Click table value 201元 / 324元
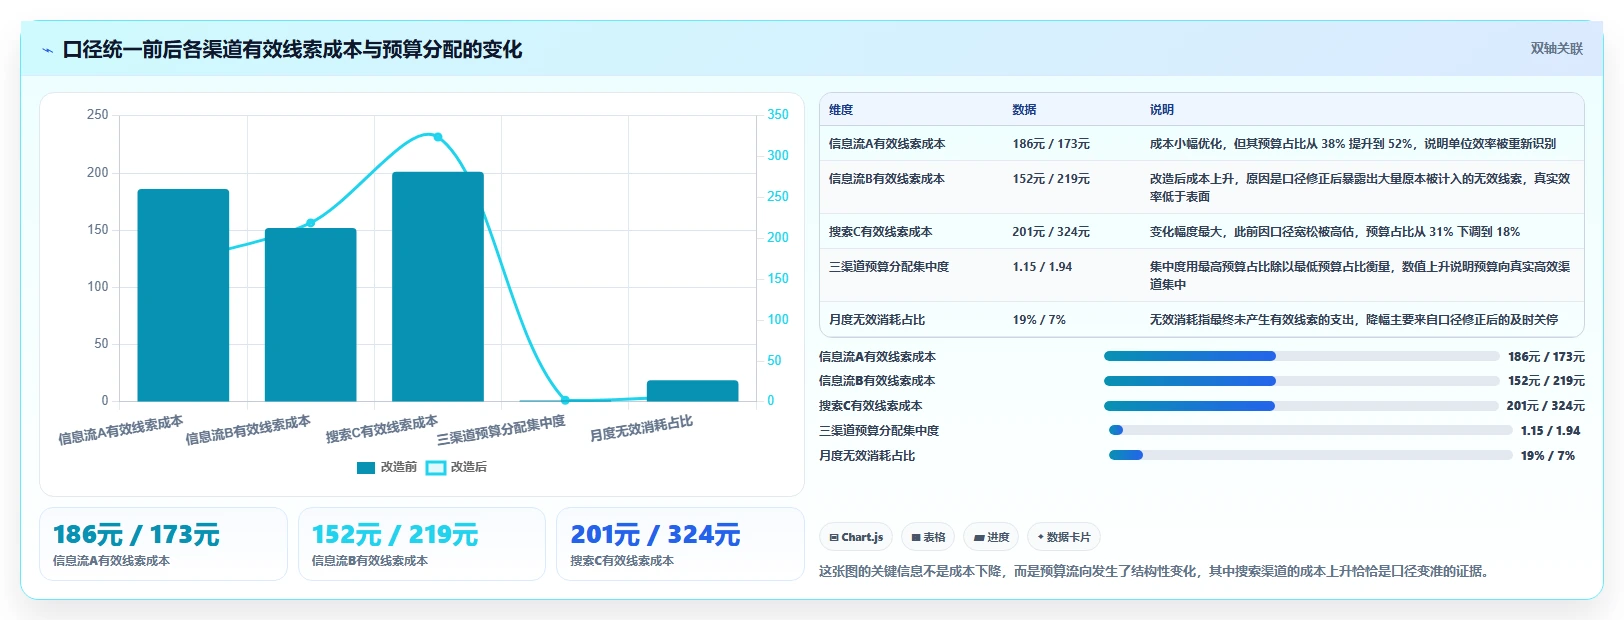 coord(1051,232)
